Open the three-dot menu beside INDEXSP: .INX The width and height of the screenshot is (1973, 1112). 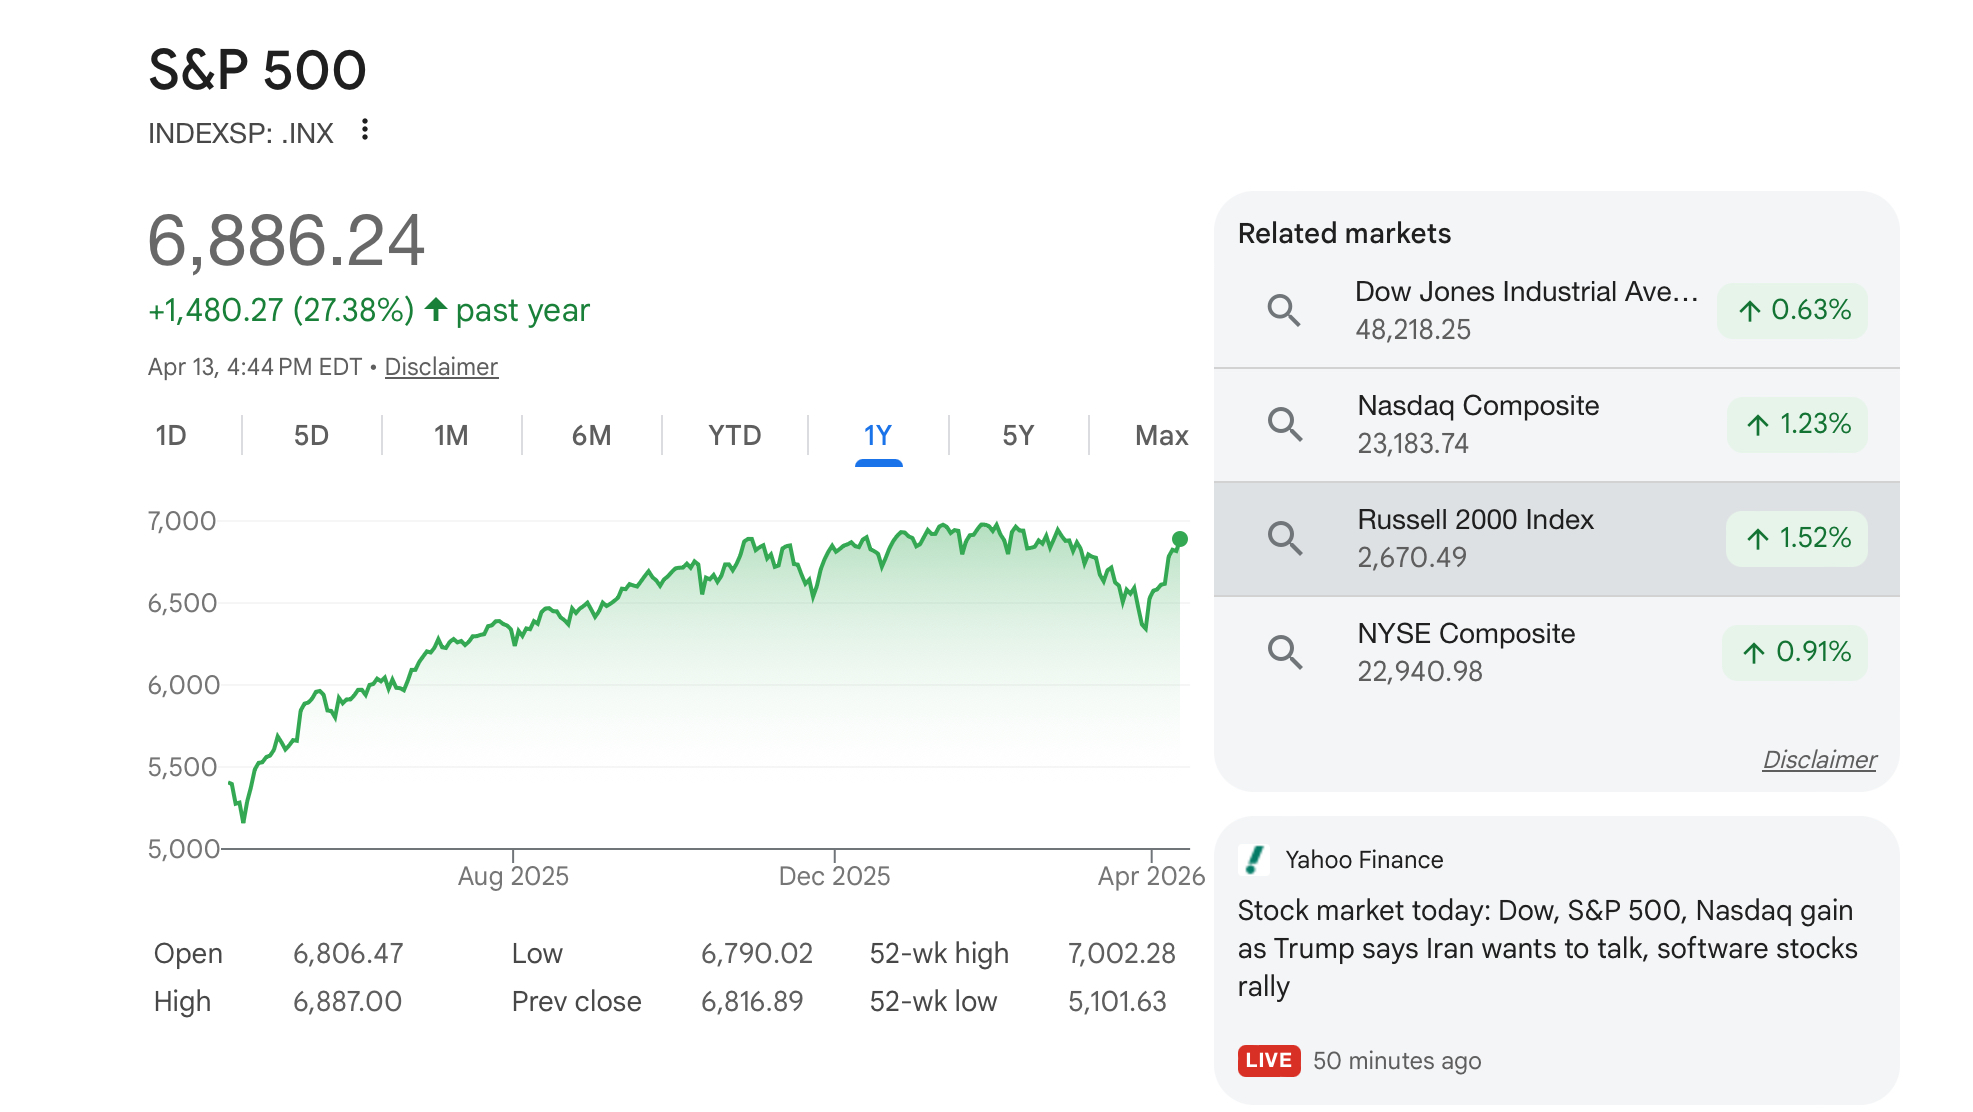[x=365, y=130]
